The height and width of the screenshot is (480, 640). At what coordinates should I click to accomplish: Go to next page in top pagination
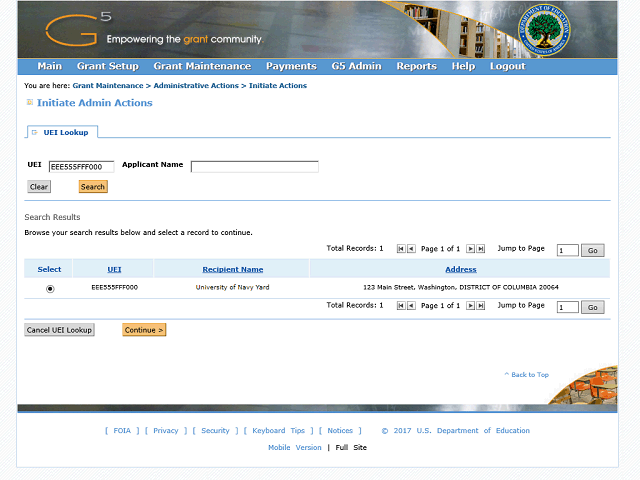pyautogui.click(x=470, y=249)
